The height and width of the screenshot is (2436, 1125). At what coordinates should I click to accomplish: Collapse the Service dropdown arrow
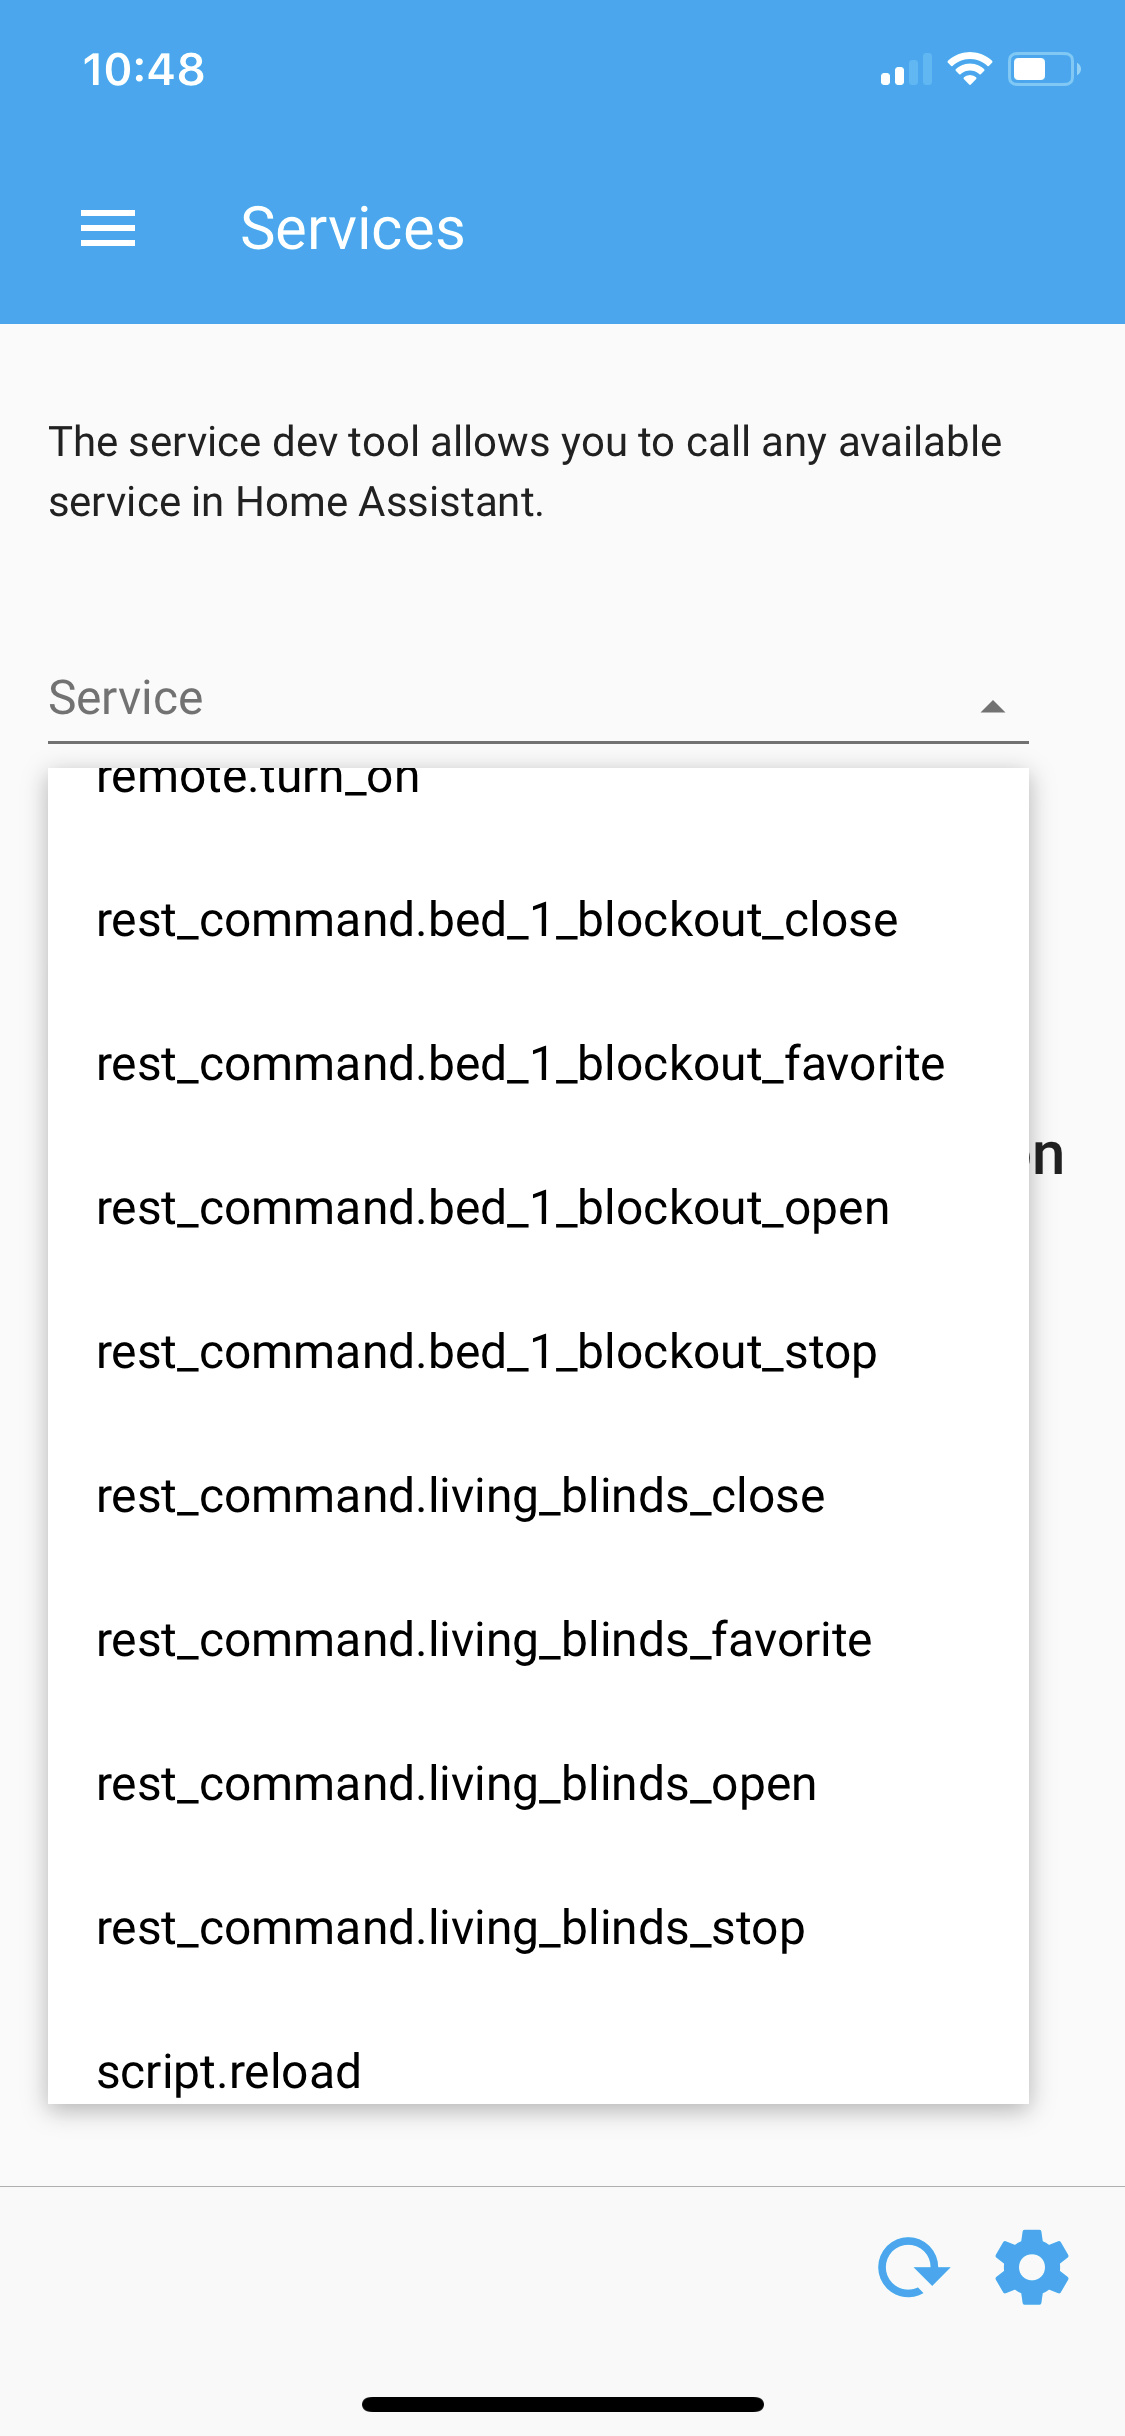[992, 706]
